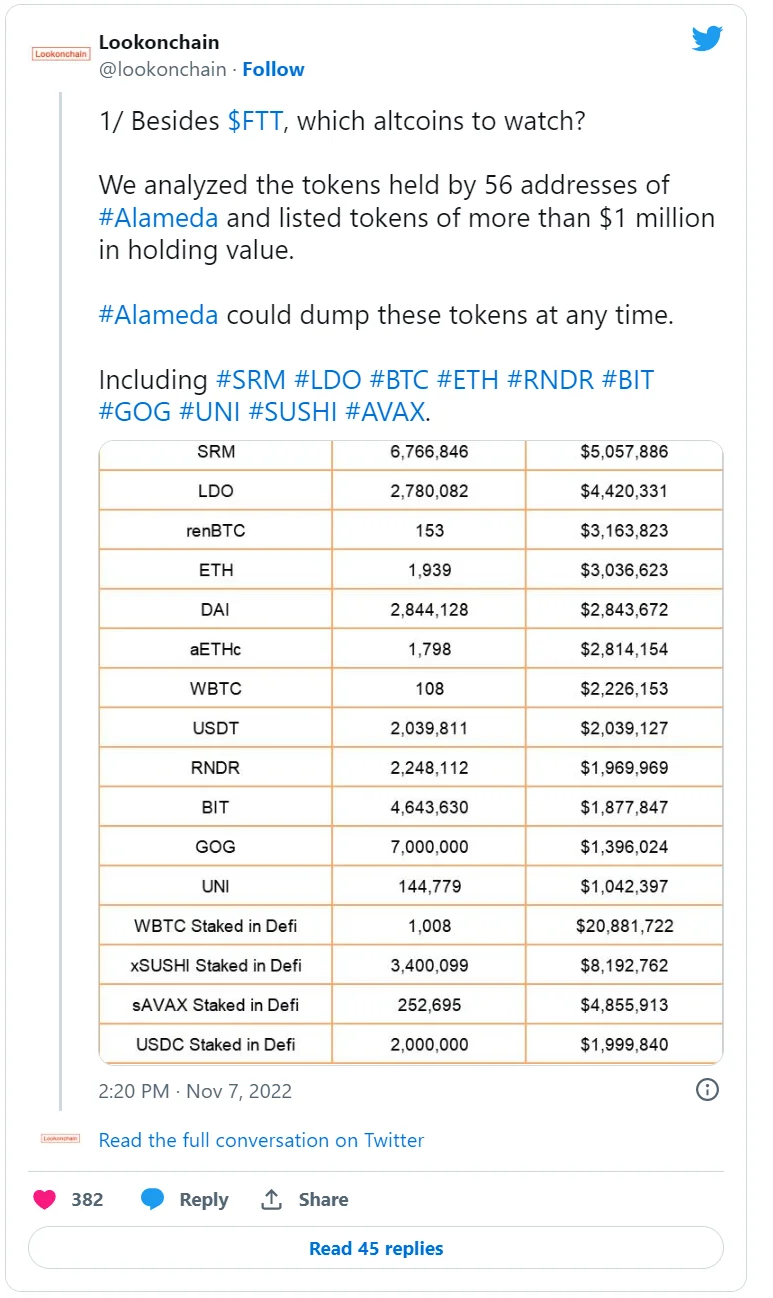Click the $FTT cashtag link
Screen dimensions: 773x1298
(x=257, y=121)
